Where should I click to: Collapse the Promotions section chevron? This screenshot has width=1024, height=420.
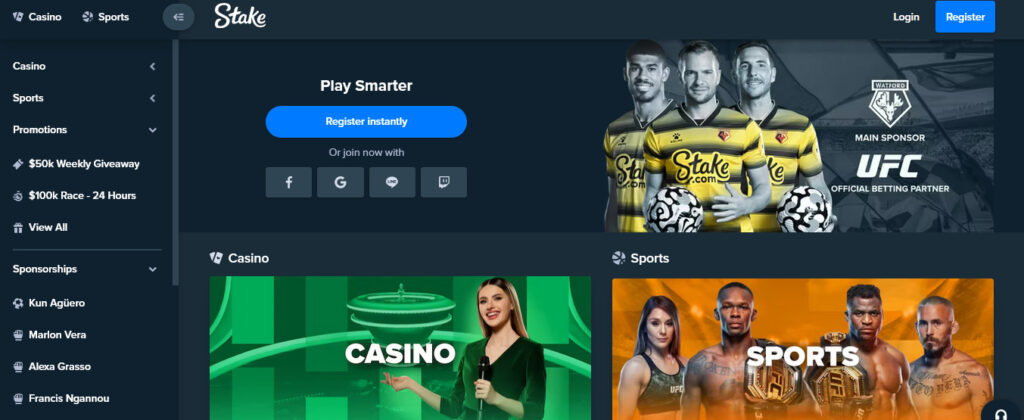pos(152,130)
